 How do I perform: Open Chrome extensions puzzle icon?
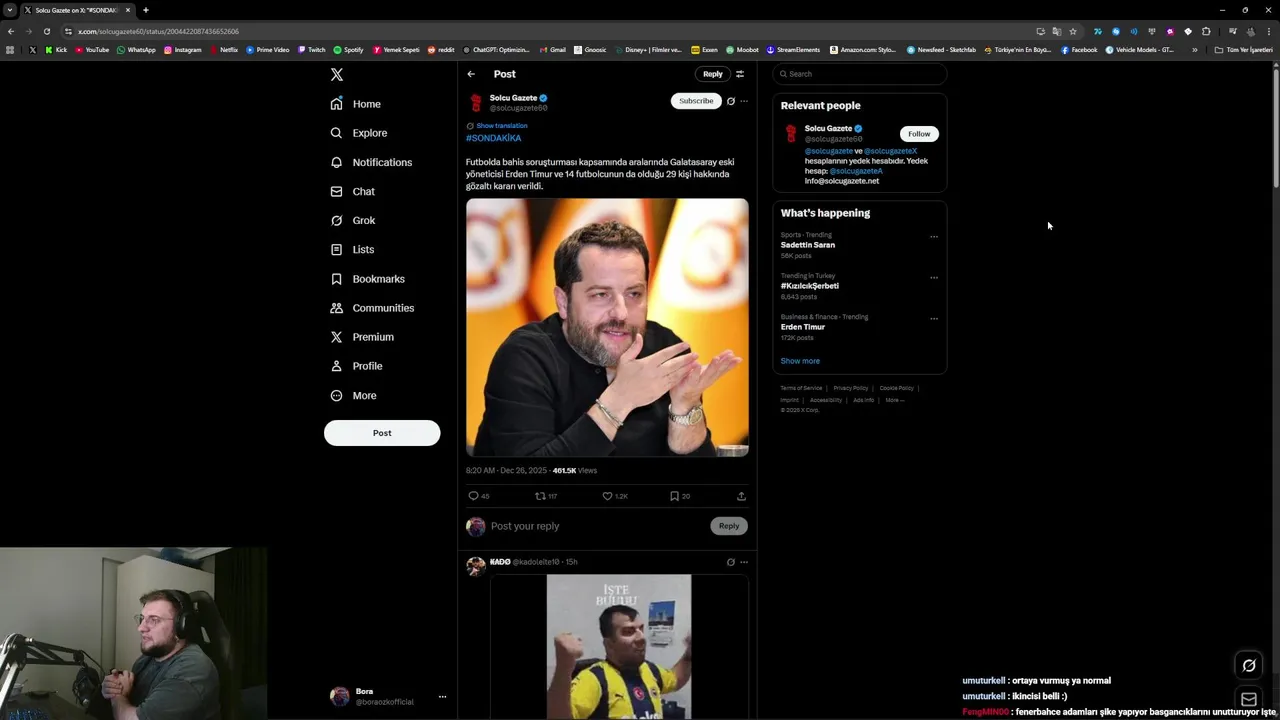point(1206,31)
